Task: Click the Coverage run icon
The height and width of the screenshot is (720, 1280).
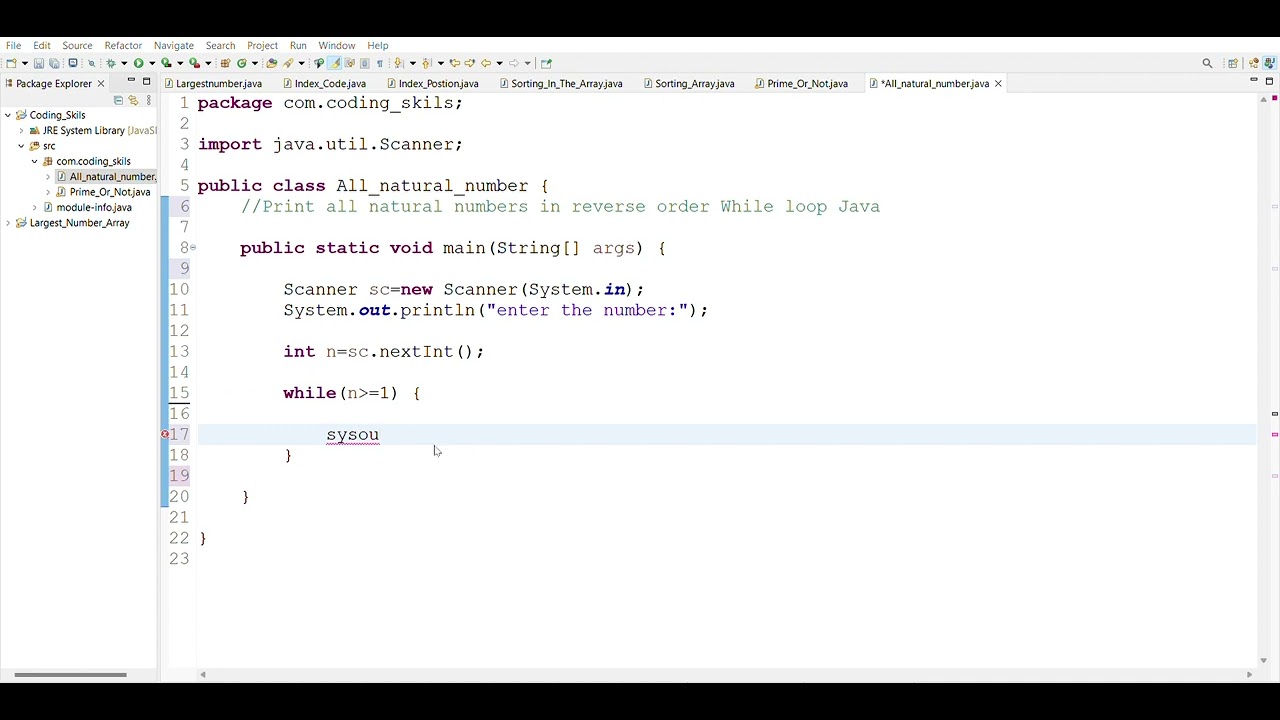Action: pyautogui.click(x=166, y=63)
